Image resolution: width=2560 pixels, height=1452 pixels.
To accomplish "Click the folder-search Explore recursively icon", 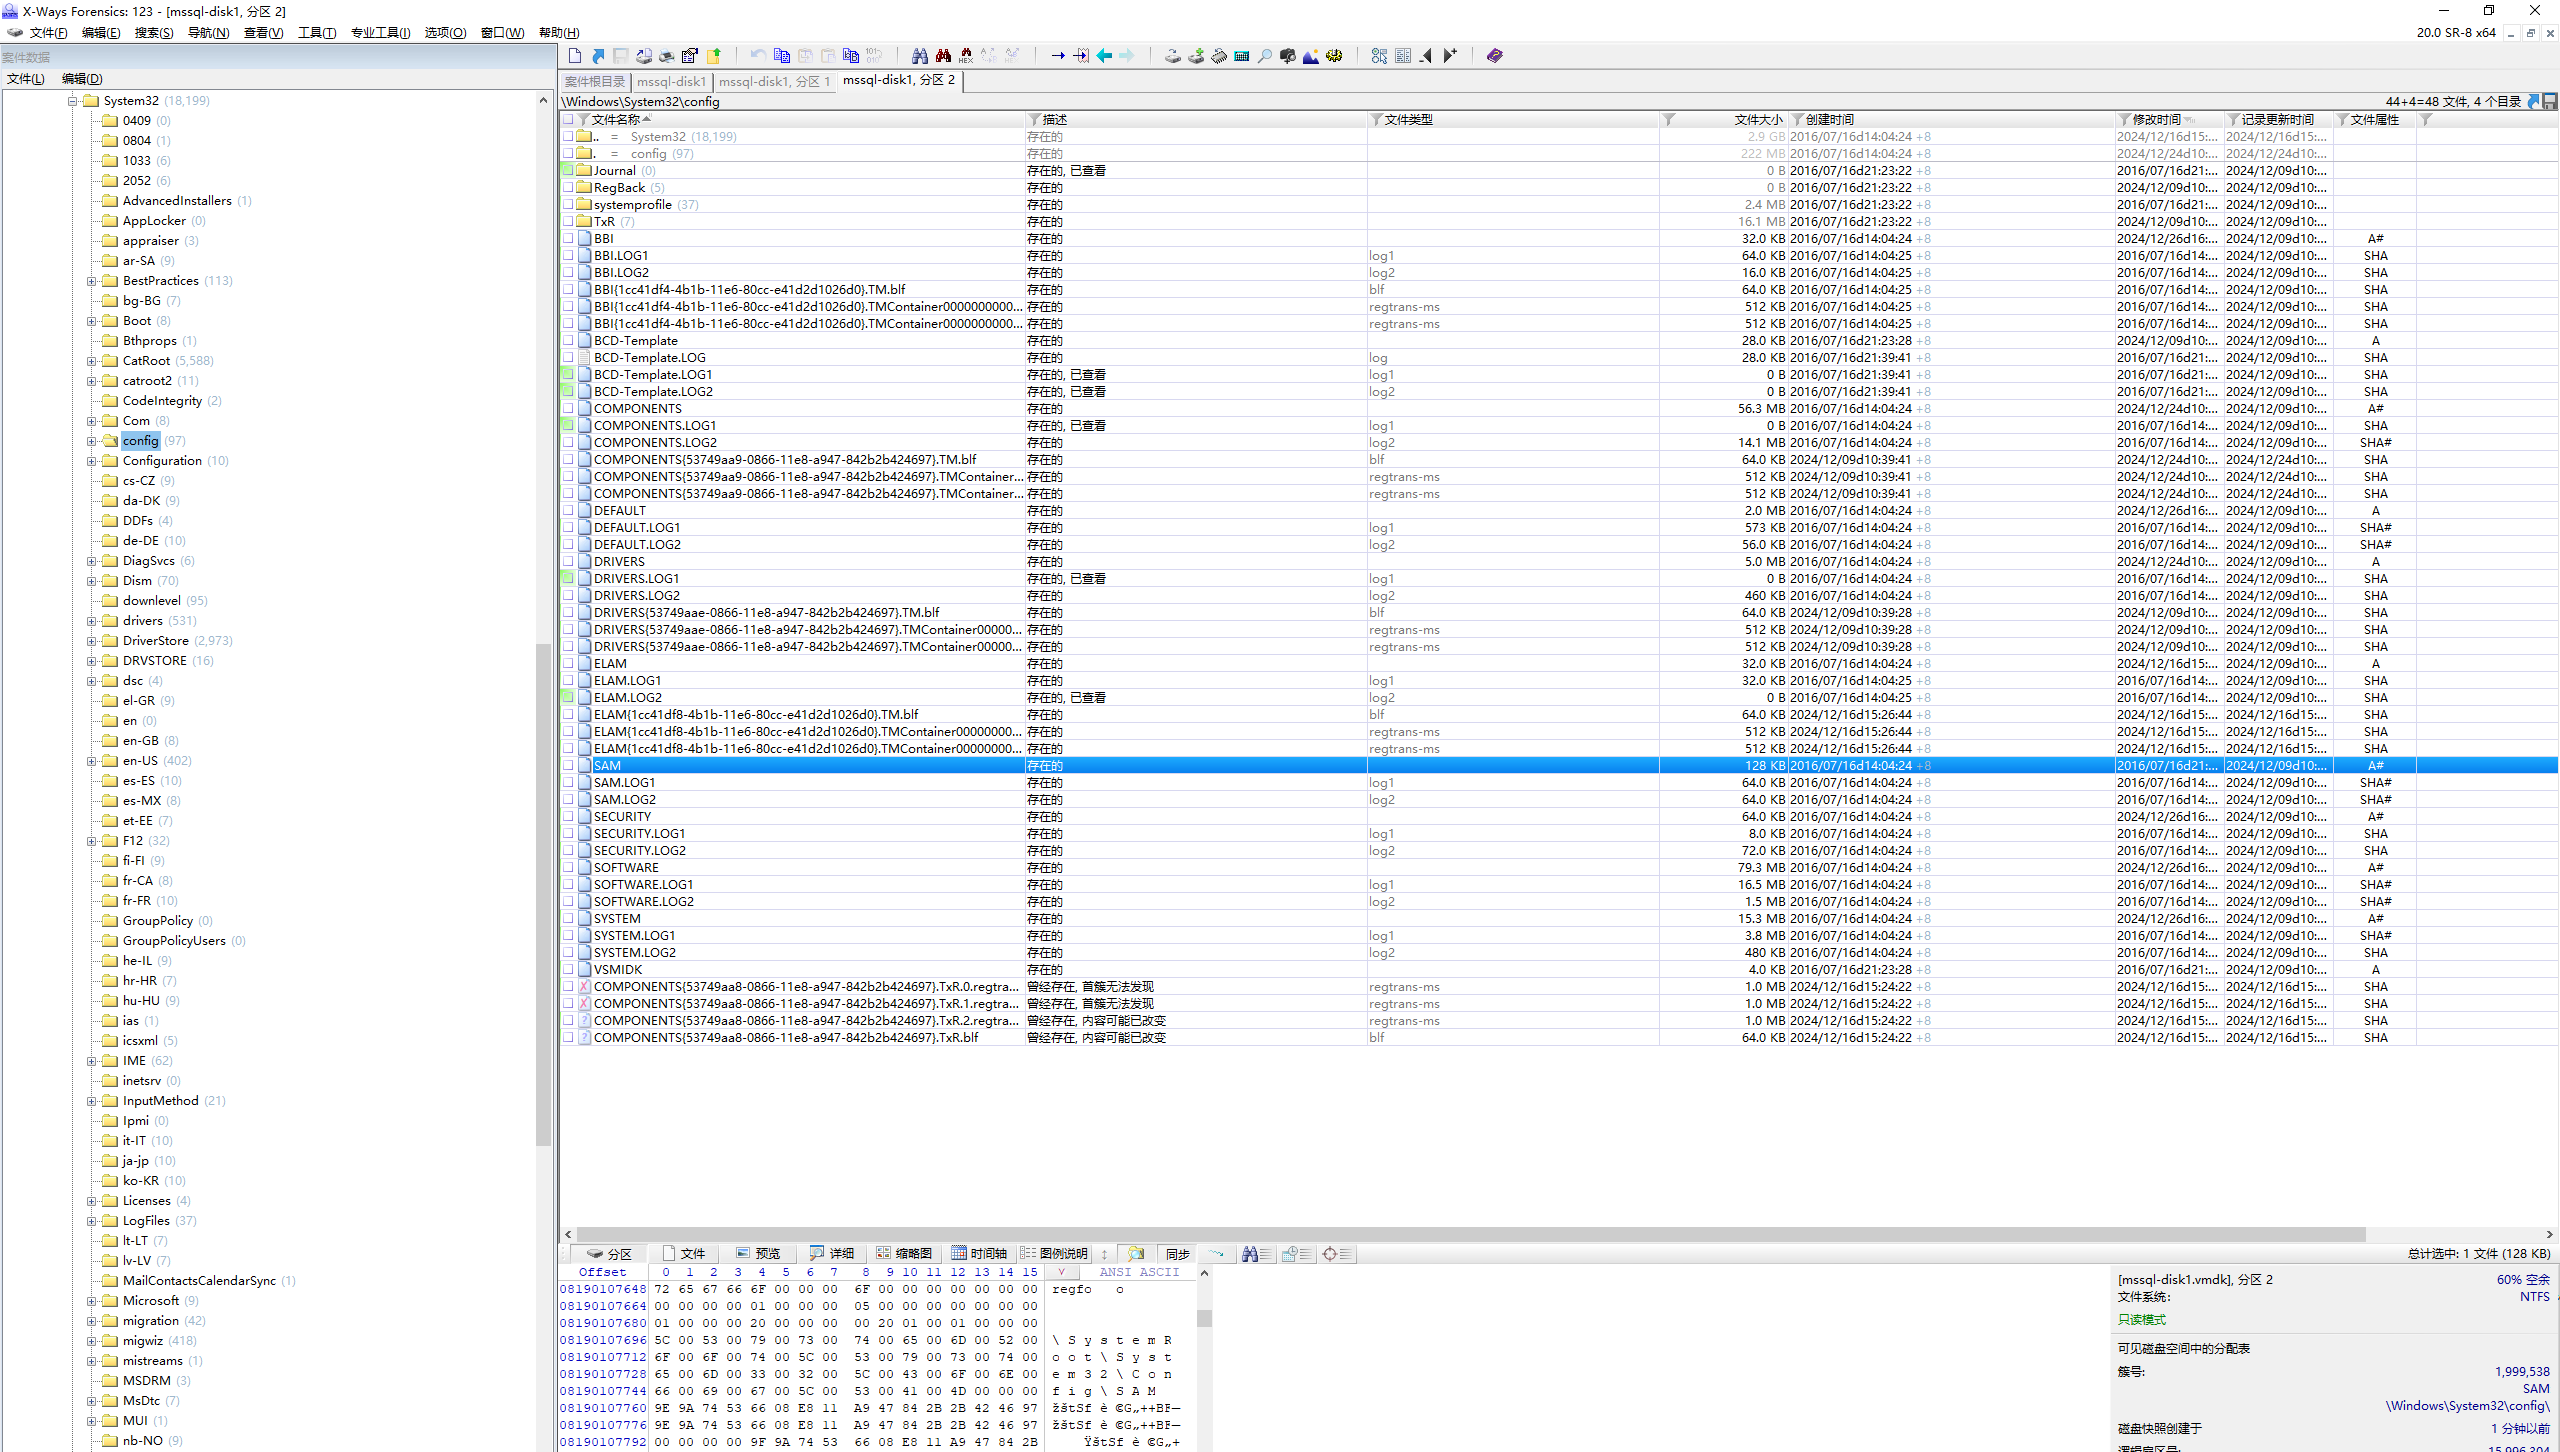I will (1136, 1254).
